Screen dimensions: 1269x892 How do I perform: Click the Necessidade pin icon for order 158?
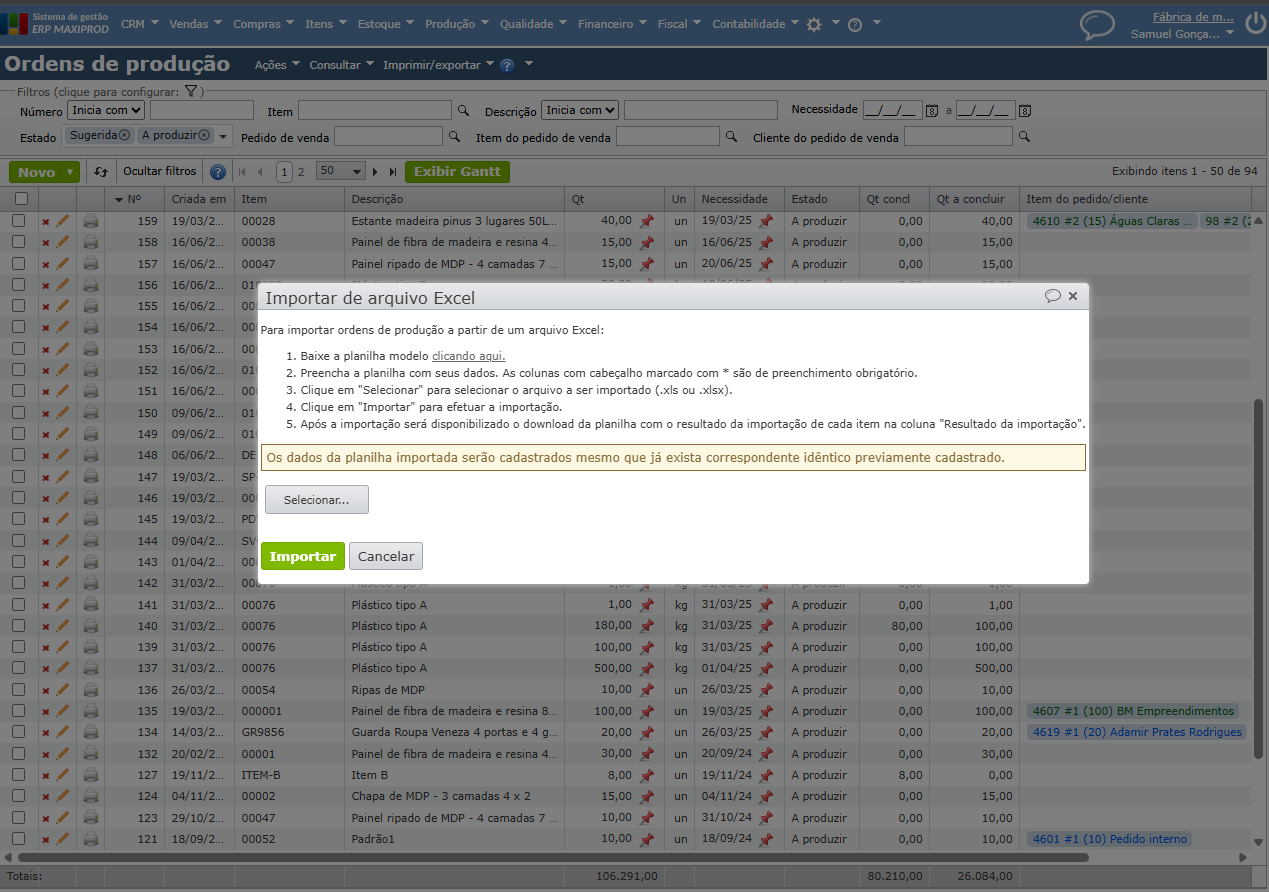[x=766, y=242]
